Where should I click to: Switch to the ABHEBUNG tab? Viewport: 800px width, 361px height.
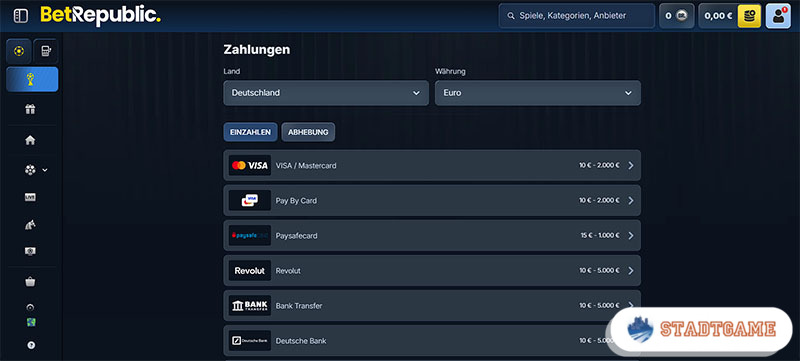pyautogui.click(x=308, y=132)
